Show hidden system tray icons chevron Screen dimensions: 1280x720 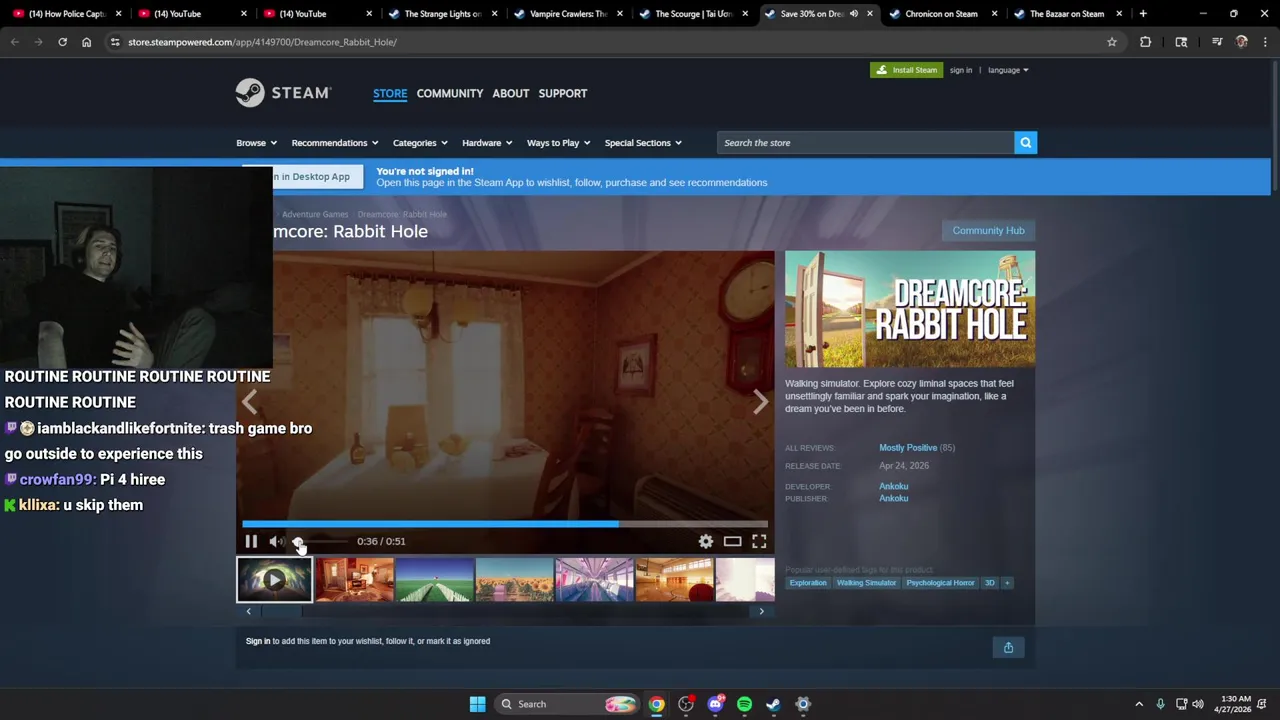pos(1138,704)
